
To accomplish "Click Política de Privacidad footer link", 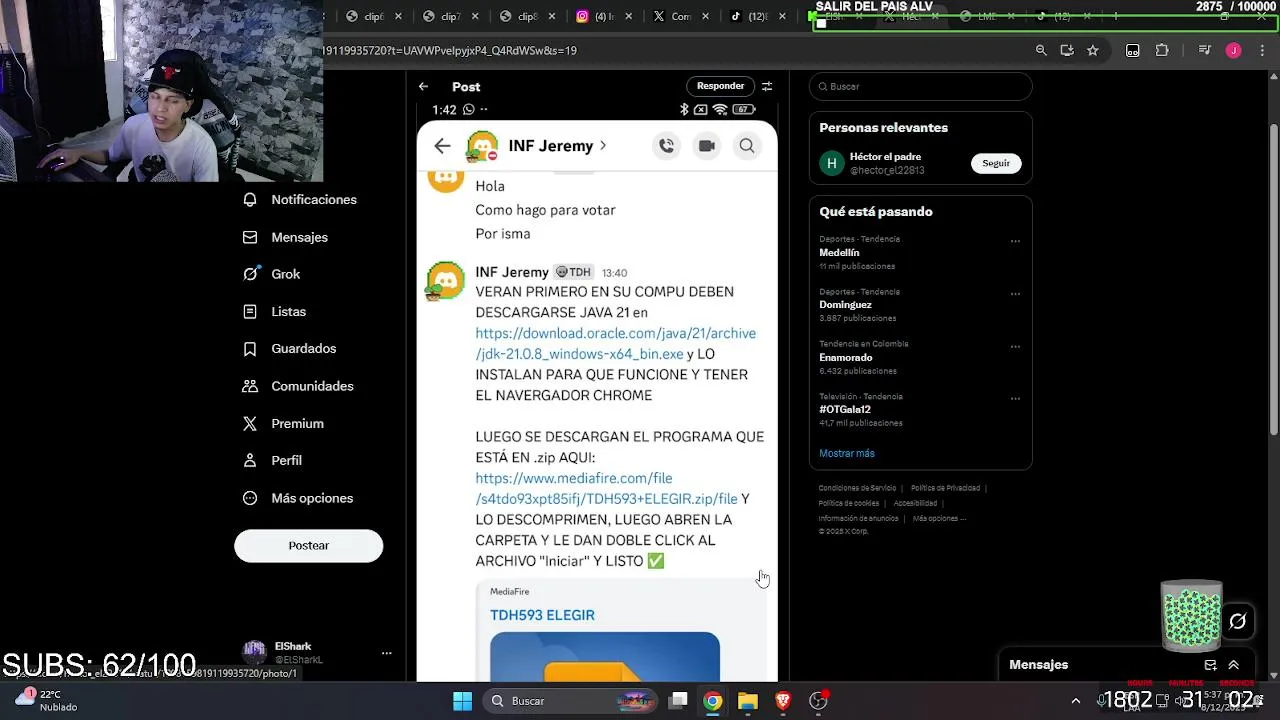I will pos(945,488).
